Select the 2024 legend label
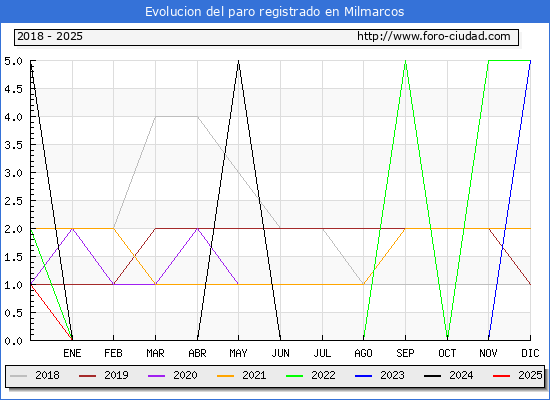The image size is (550, 400). 461,375
